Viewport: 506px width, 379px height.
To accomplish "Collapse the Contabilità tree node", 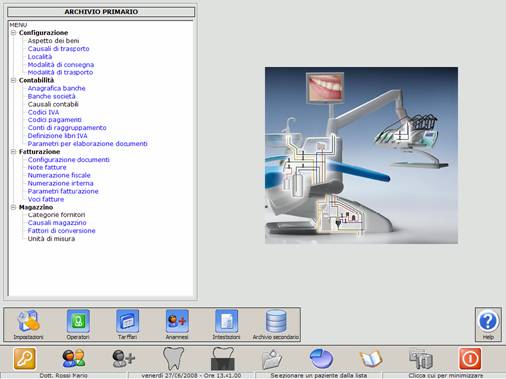I will coord(13,80).
